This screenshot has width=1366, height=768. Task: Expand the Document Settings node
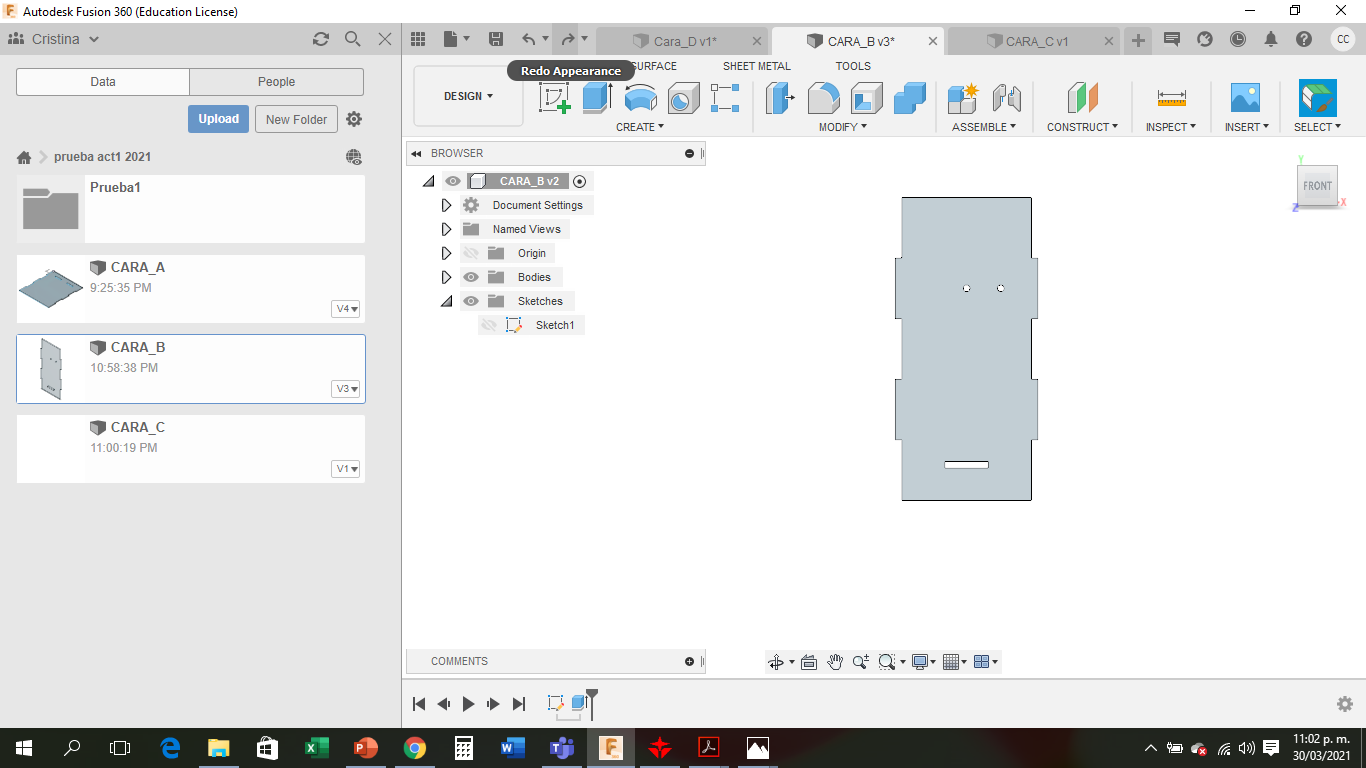tap(447, 205)
